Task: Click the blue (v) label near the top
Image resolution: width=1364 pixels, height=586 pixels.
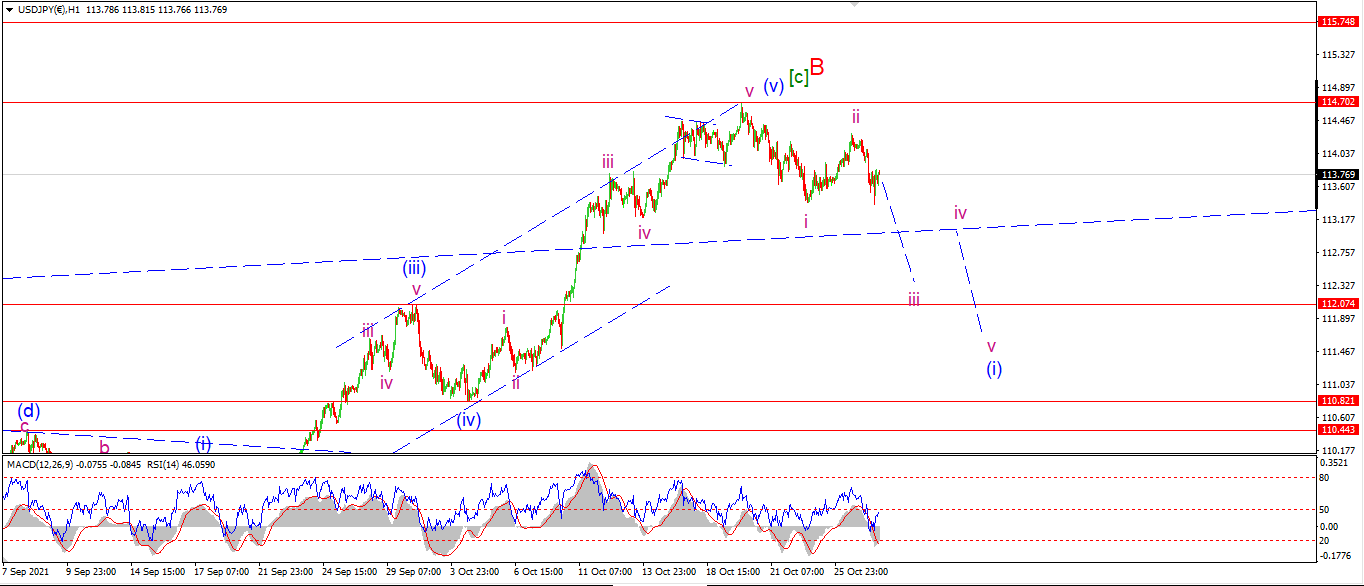Action: (773, 87)
